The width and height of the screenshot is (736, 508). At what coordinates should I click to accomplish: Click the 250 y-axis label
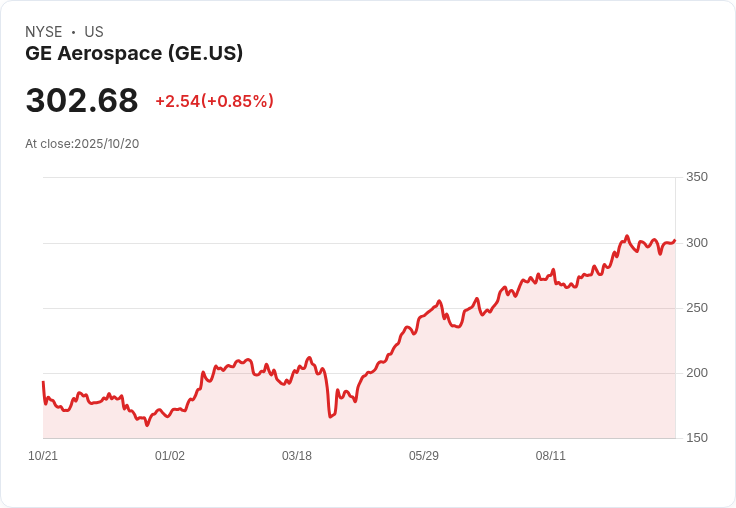[x=697, y=308]
